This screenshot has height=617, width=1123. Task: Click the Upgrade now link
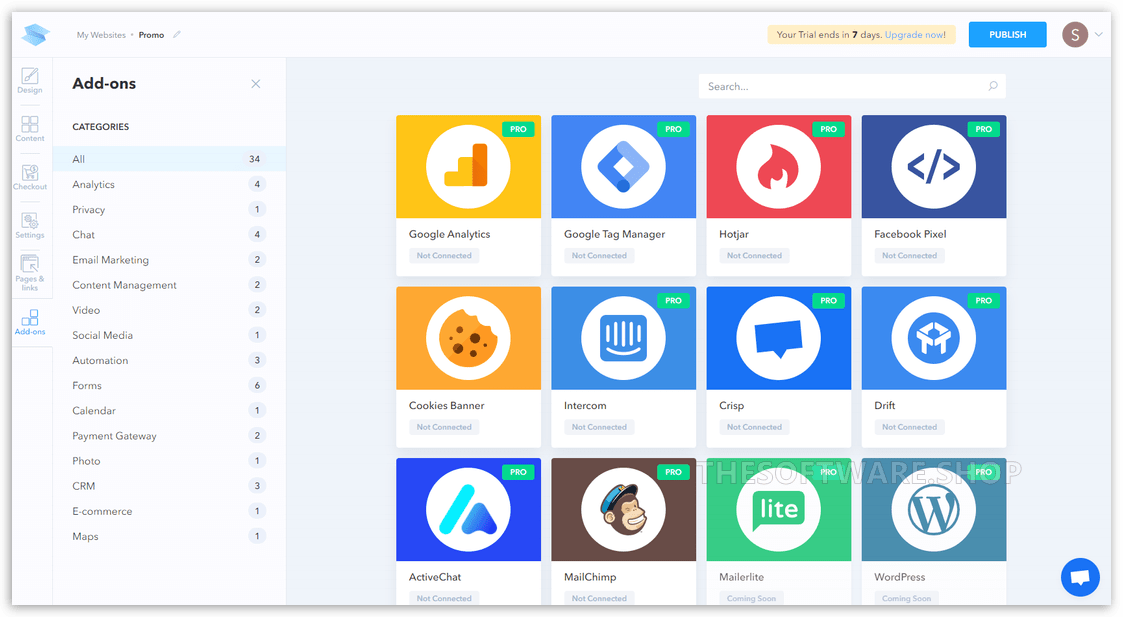click(915, 34)
